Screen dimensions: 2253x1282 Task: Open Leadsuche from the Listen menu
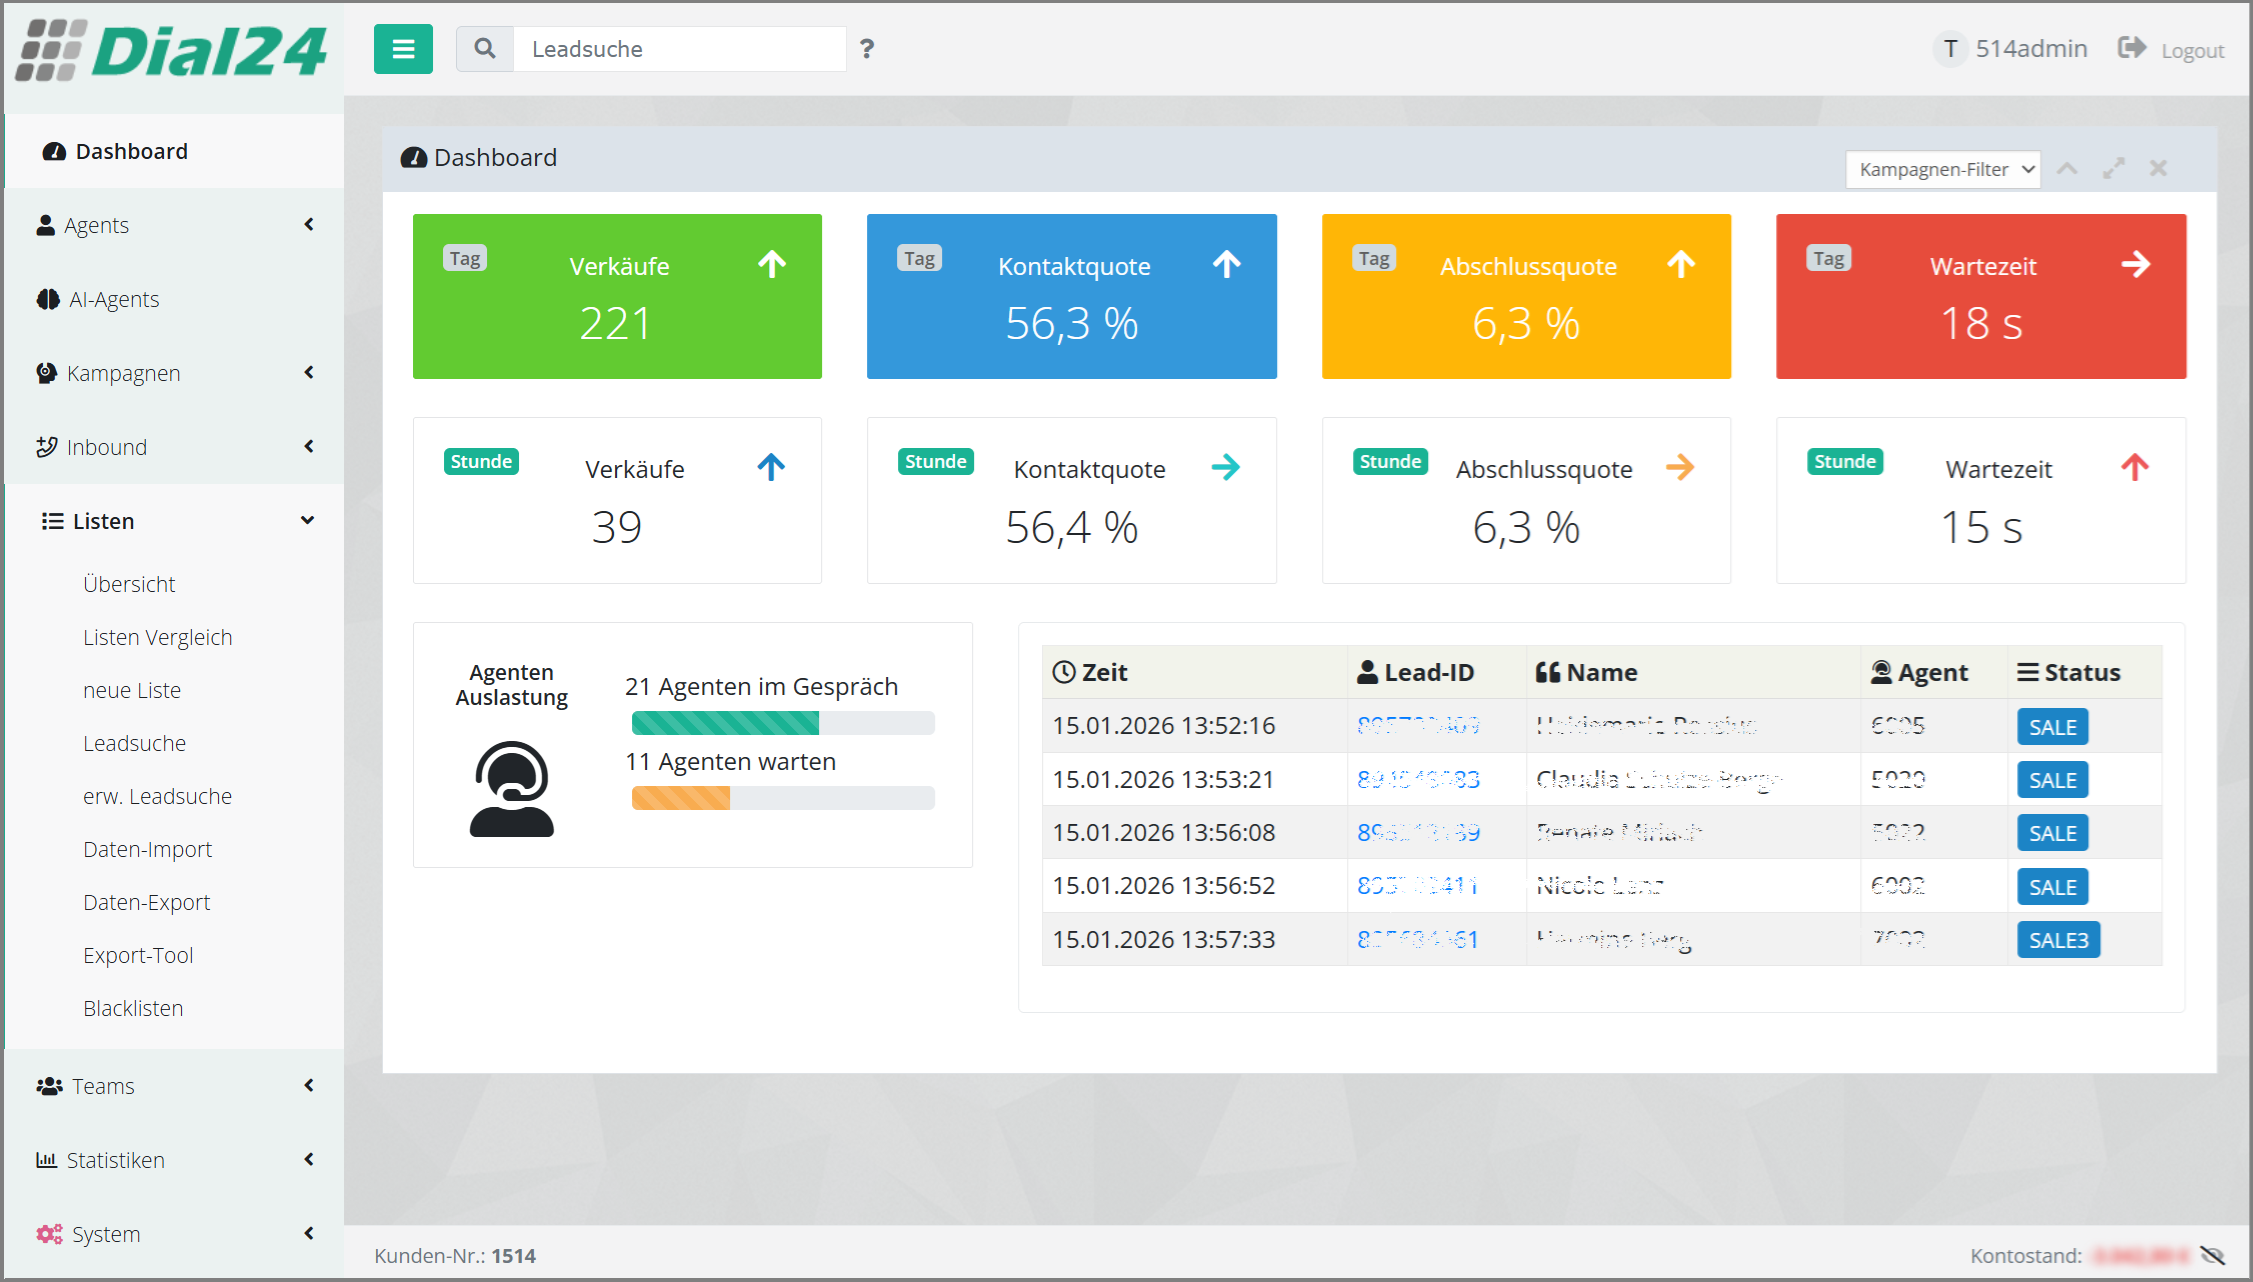tap(134, 742)
